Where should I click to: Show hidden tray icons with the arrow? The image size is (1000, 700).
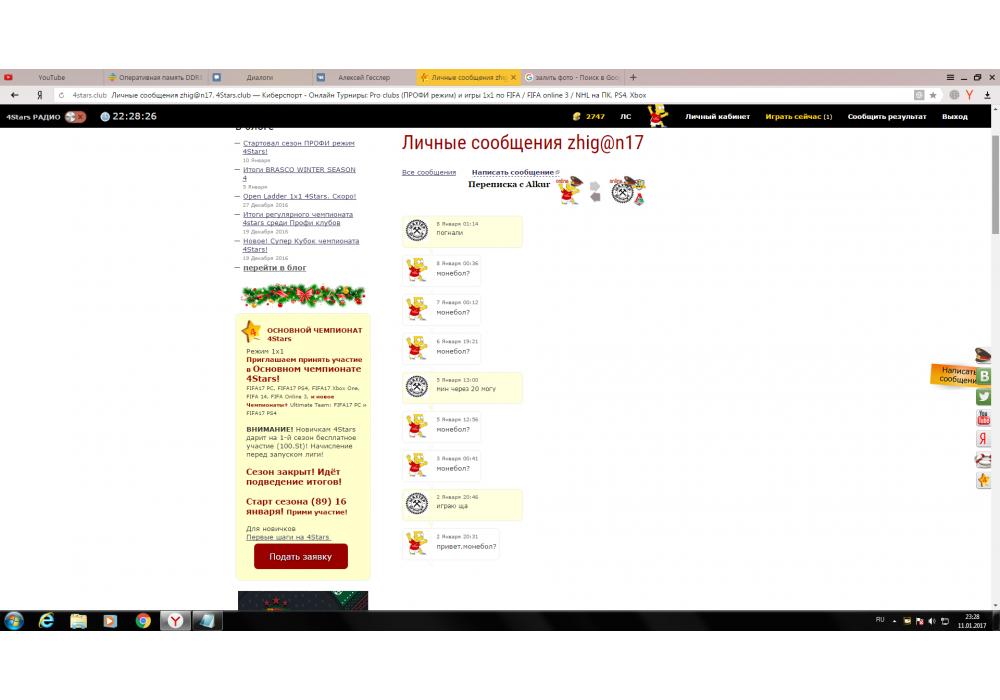894,621
